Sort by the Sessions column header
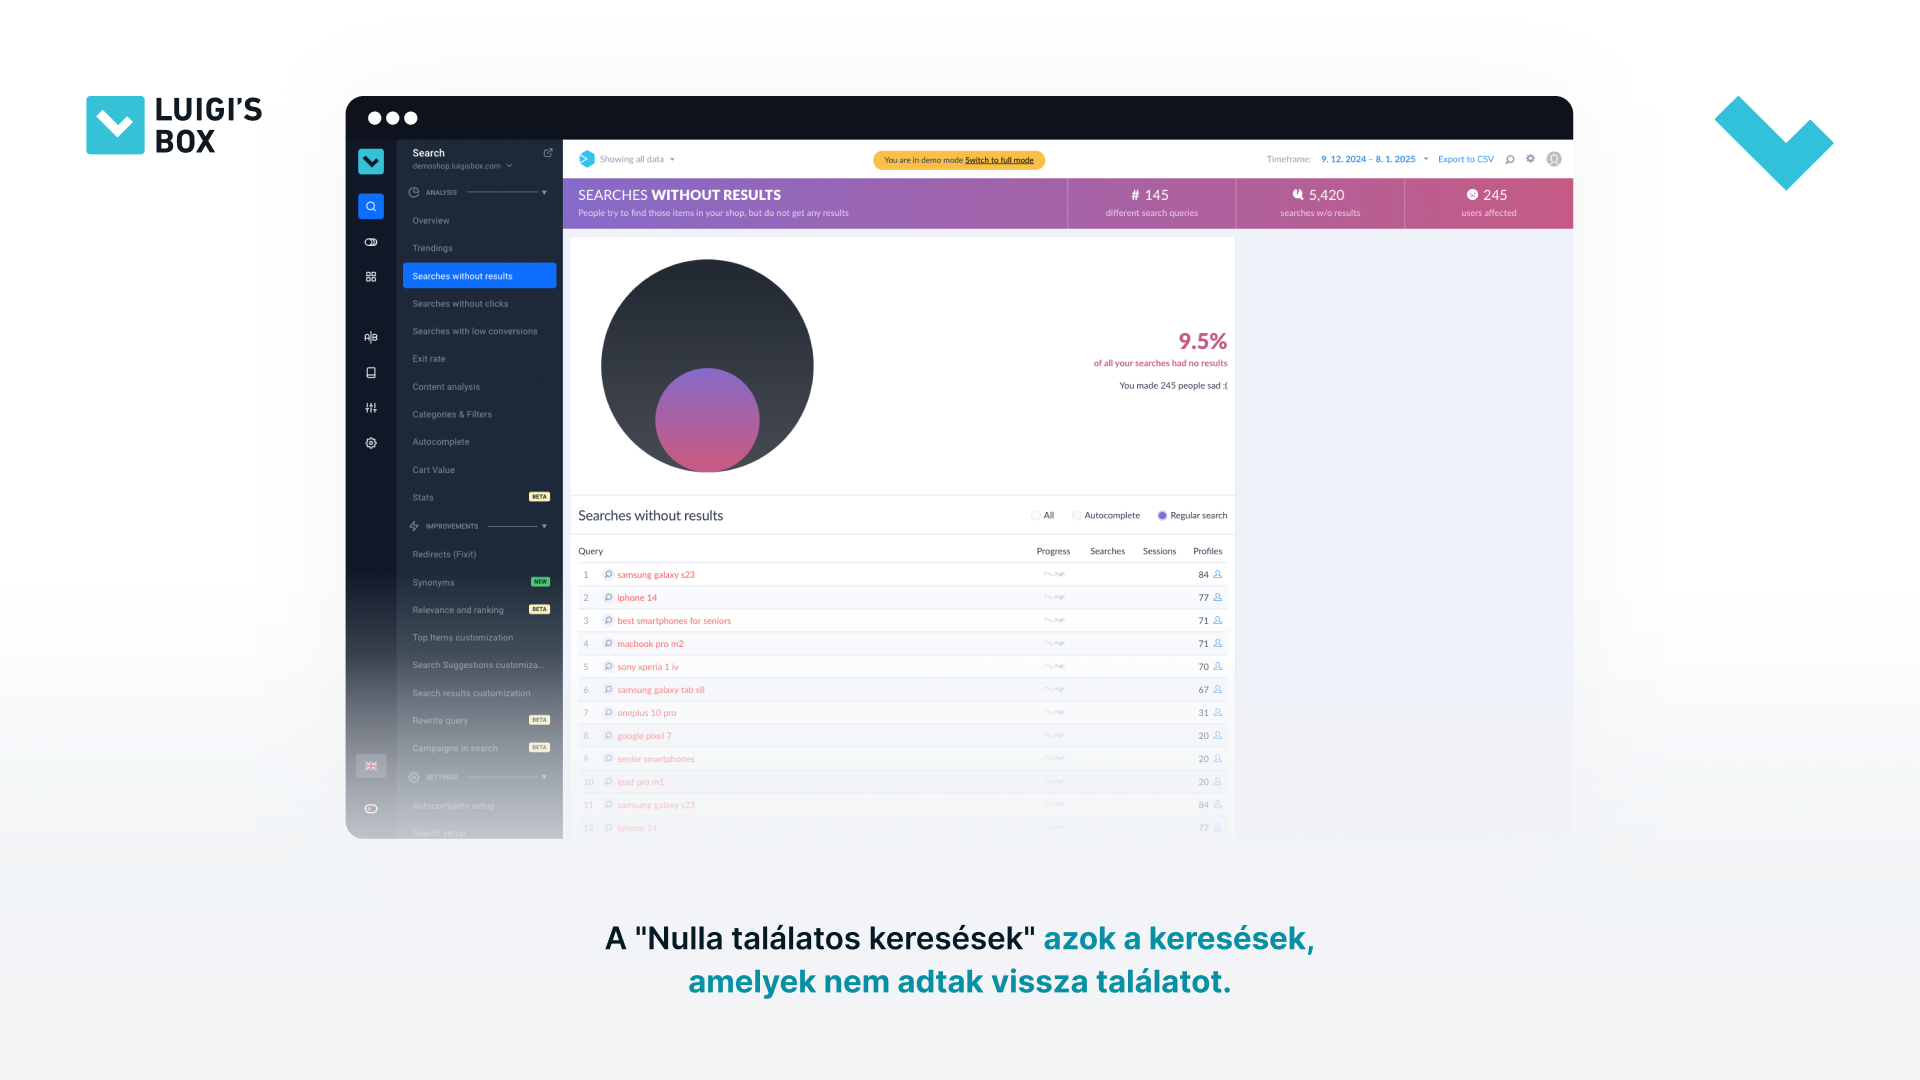The height and width of the screenshot is (1080, 1920). coord(1159,551)
